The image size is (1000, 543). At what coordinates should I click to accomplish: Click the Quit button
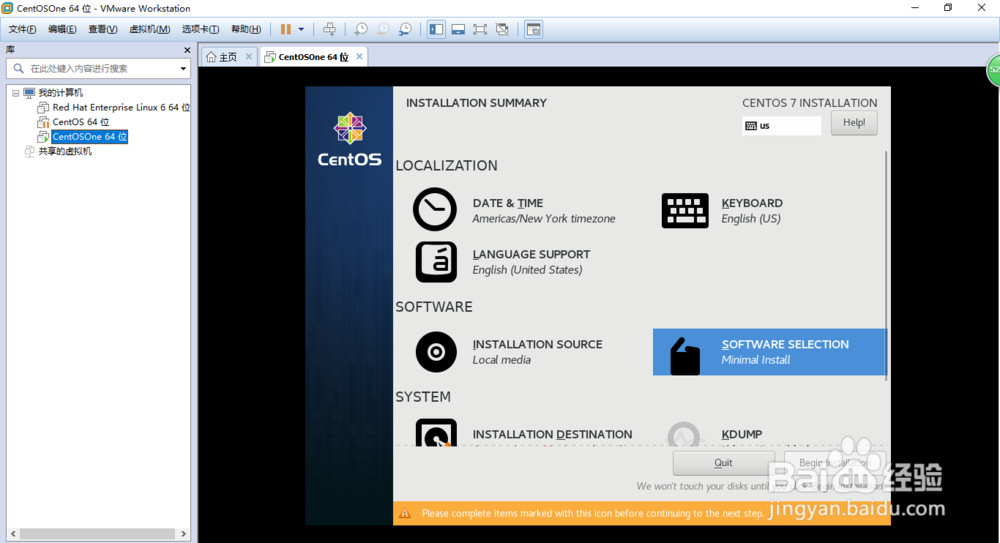click(x=723, y=463)
